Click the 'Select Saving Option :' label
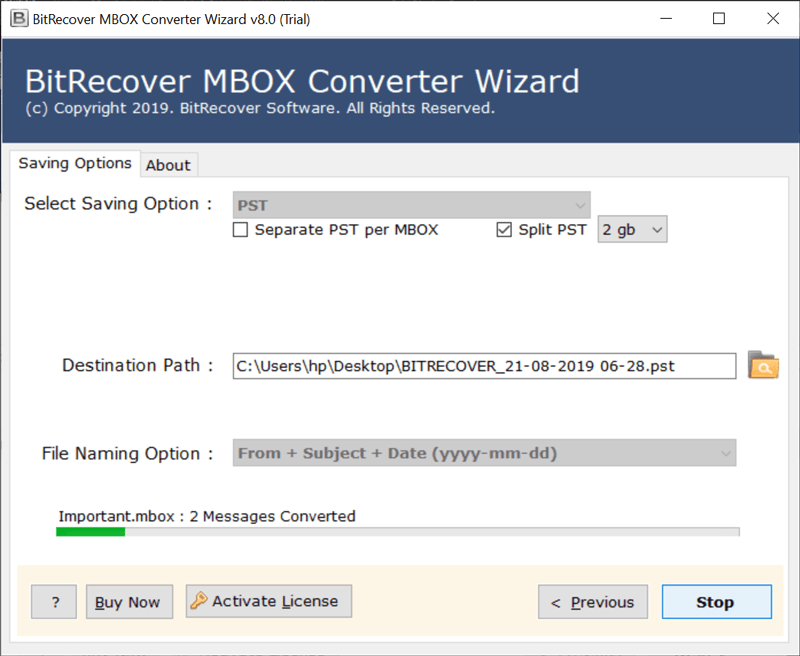This screenshot has height=656, width=800. (118, 204)
